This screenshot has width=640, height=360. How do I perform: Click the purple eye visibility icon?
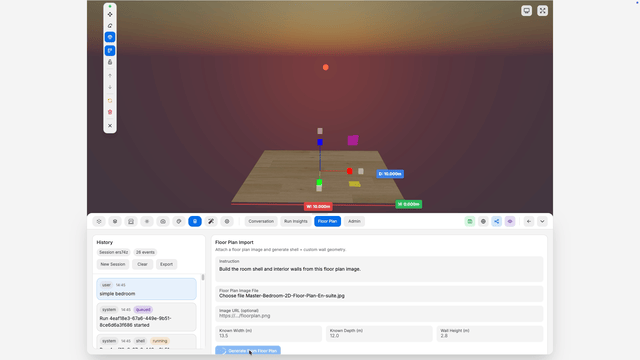point(510,221)
